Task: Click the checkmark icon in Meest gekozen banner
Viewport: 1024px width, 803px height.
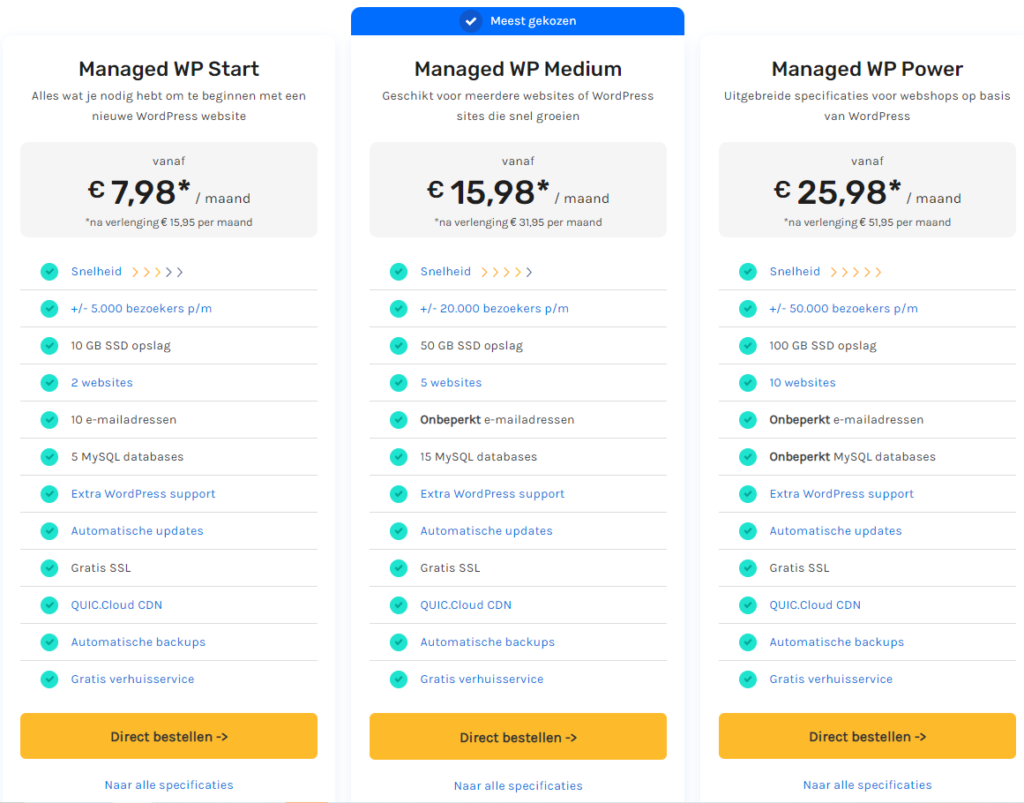Action: click(470, 21)
